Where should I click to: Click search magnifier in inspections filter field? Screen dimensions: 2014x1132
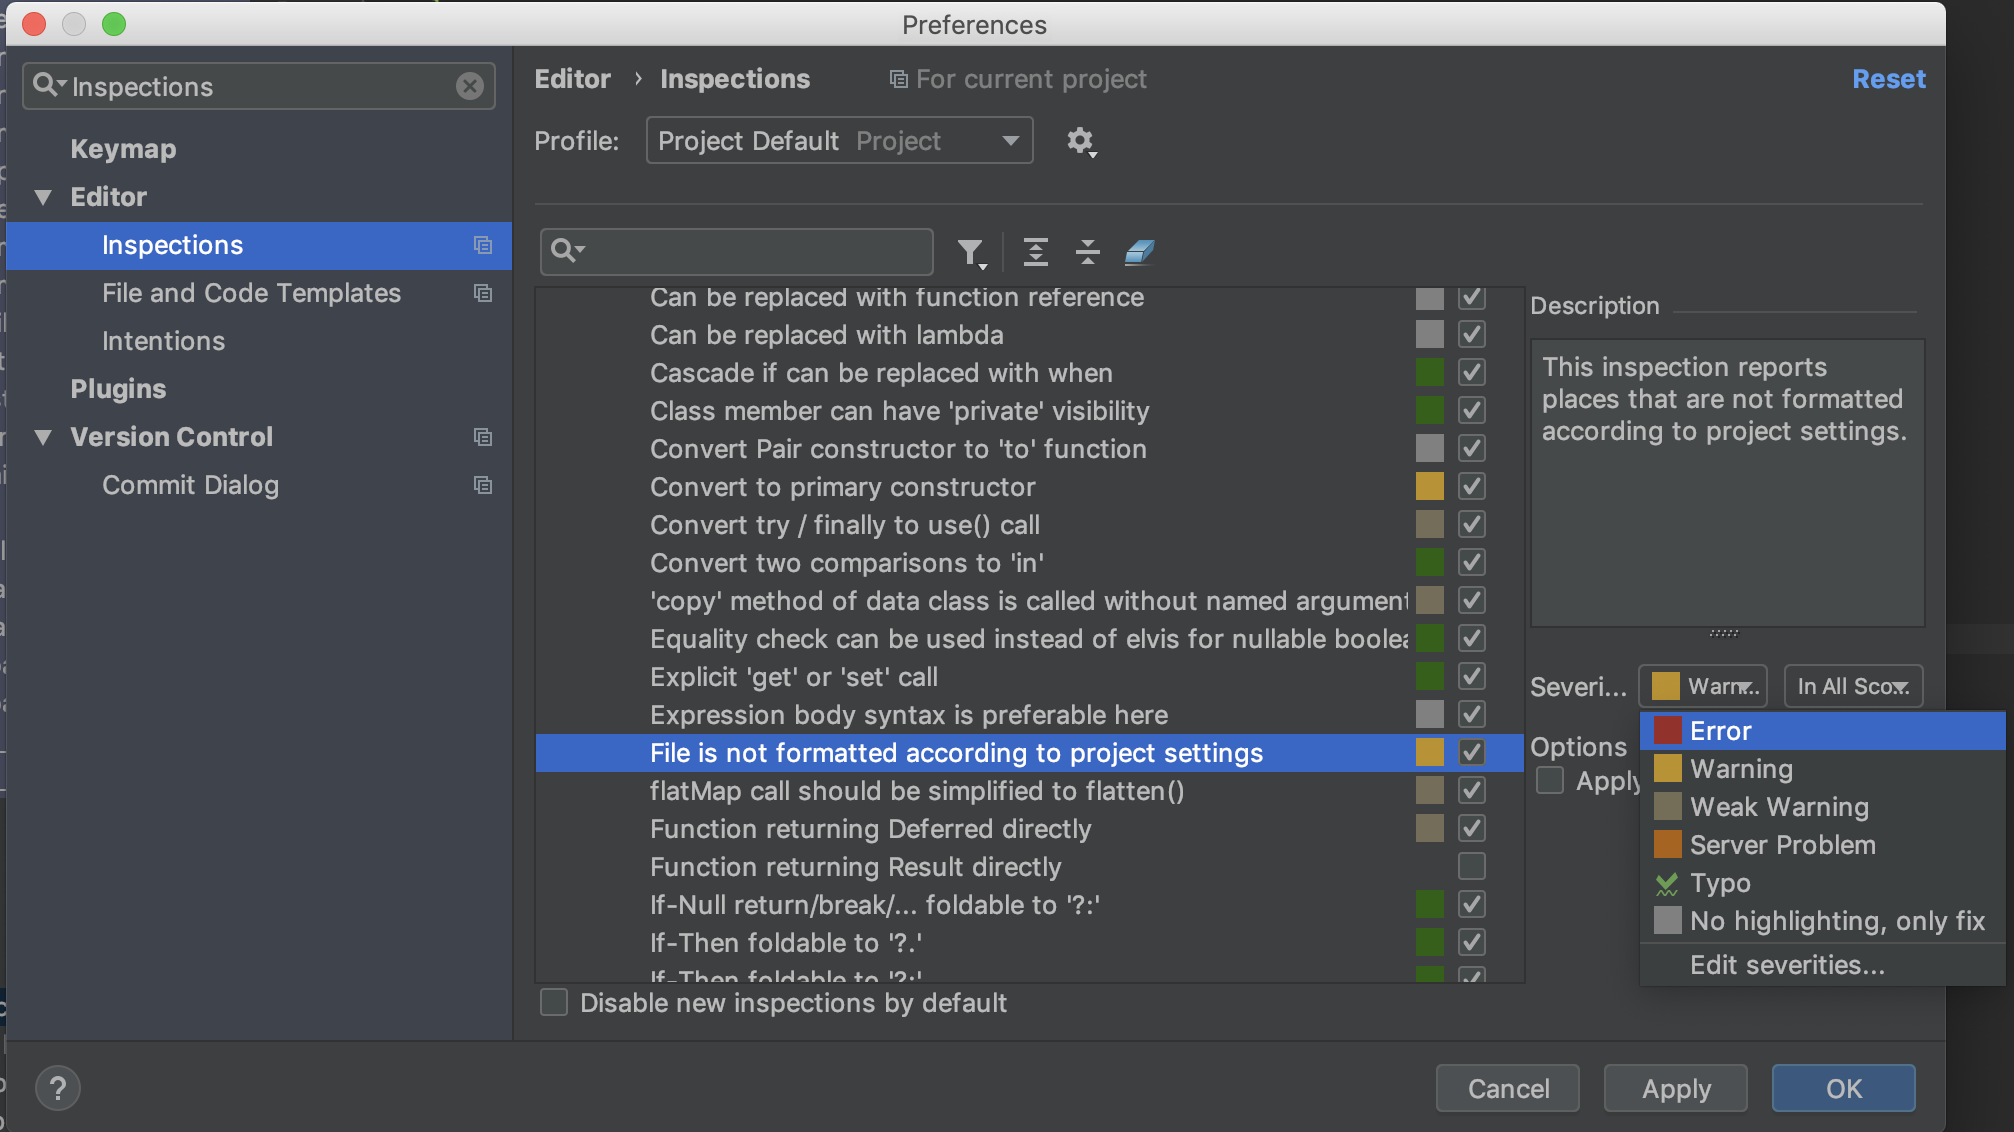(567, 250)
